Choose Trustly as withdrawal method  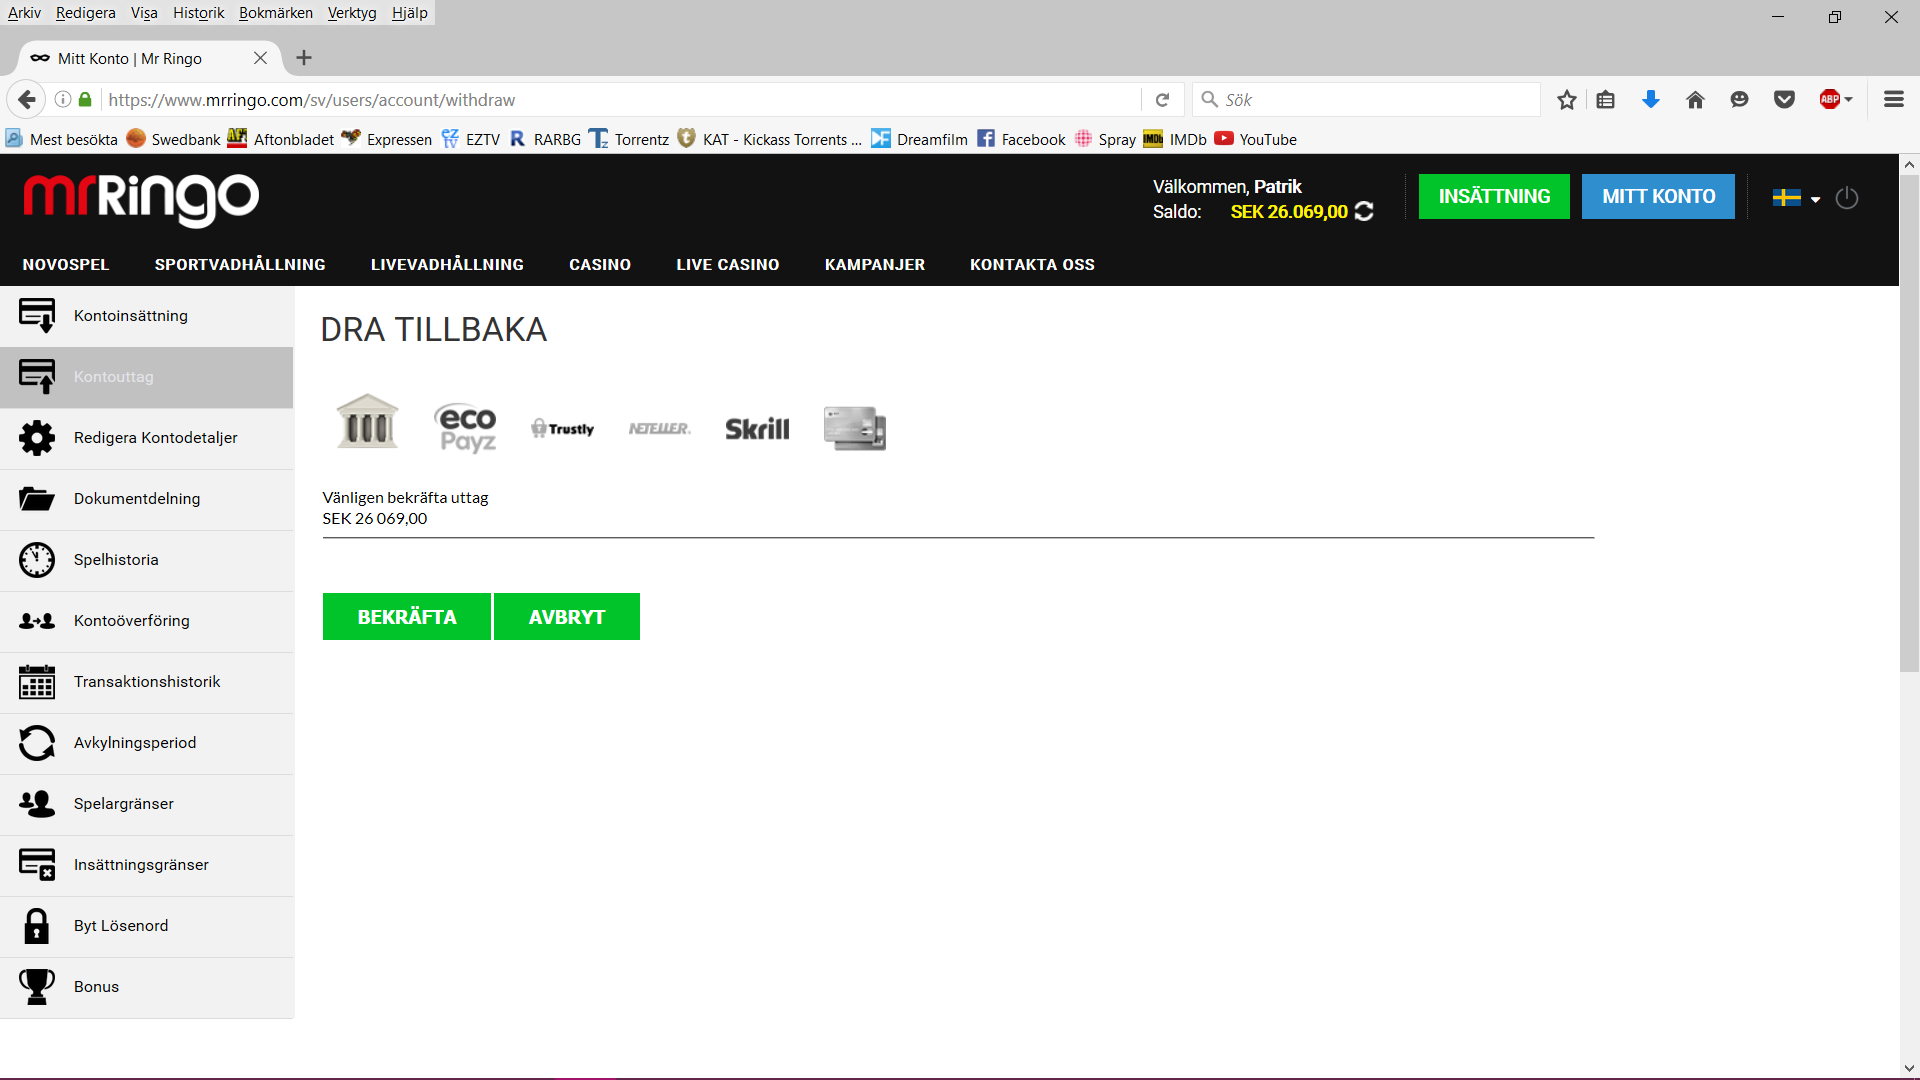[563, 429]
